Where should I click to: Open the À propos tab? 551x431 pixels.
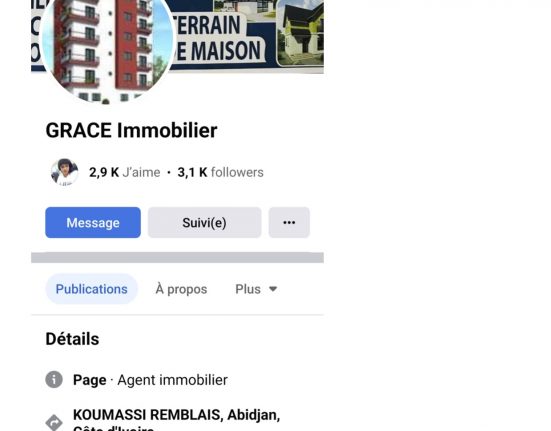pos(181,289)
